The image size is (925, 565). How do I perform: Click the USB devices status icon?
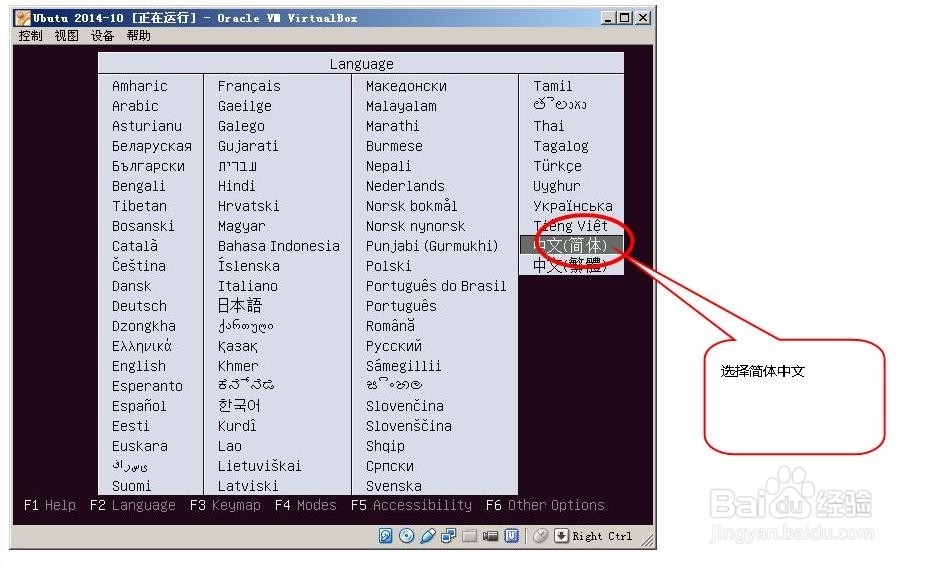pyautogui.click(x=428, y=536)
